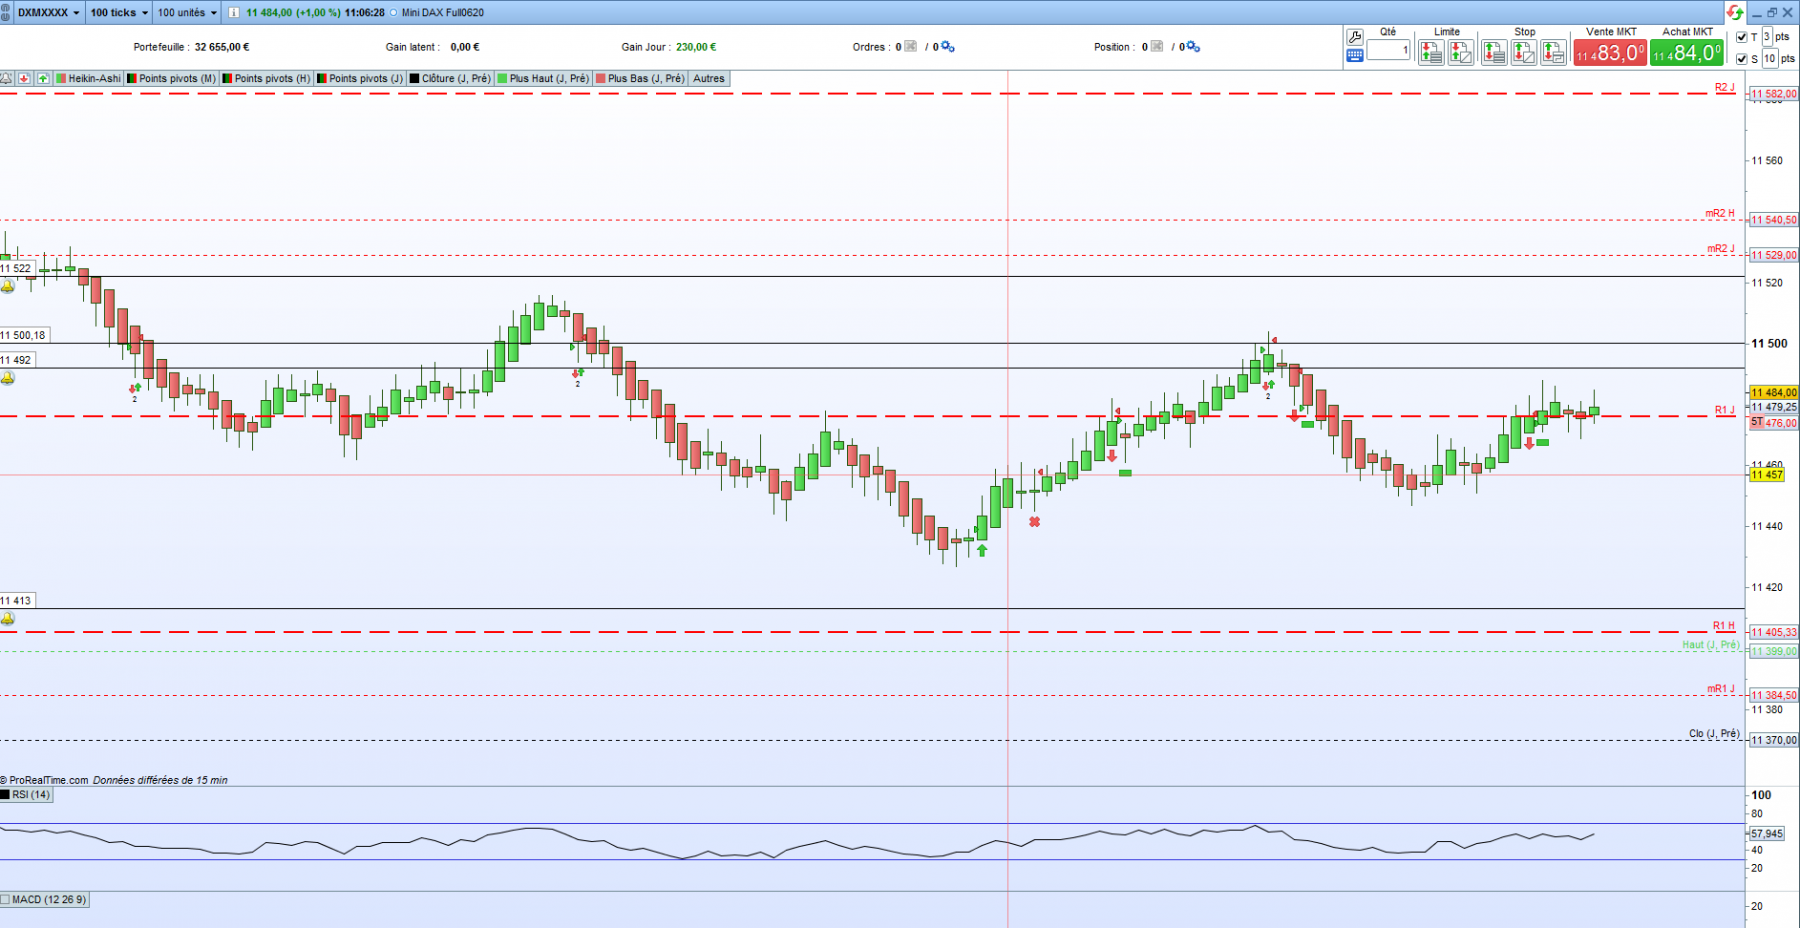Open the 100 unités dropdown
The image size is (1800, 928).
click(187, 13)
